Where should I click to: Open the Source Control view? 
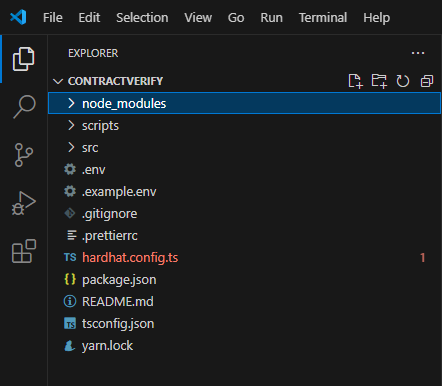coord(23,155)
